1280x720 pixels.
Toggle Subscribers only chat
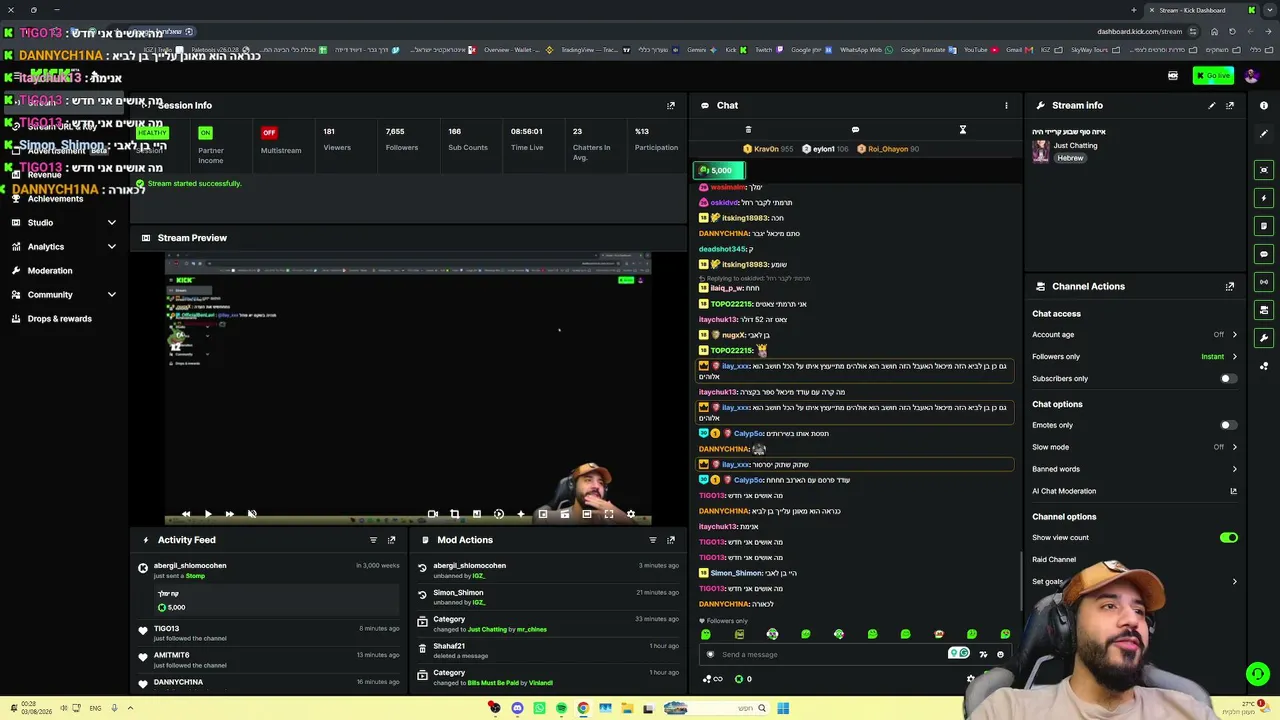(x=1228, y=379)
